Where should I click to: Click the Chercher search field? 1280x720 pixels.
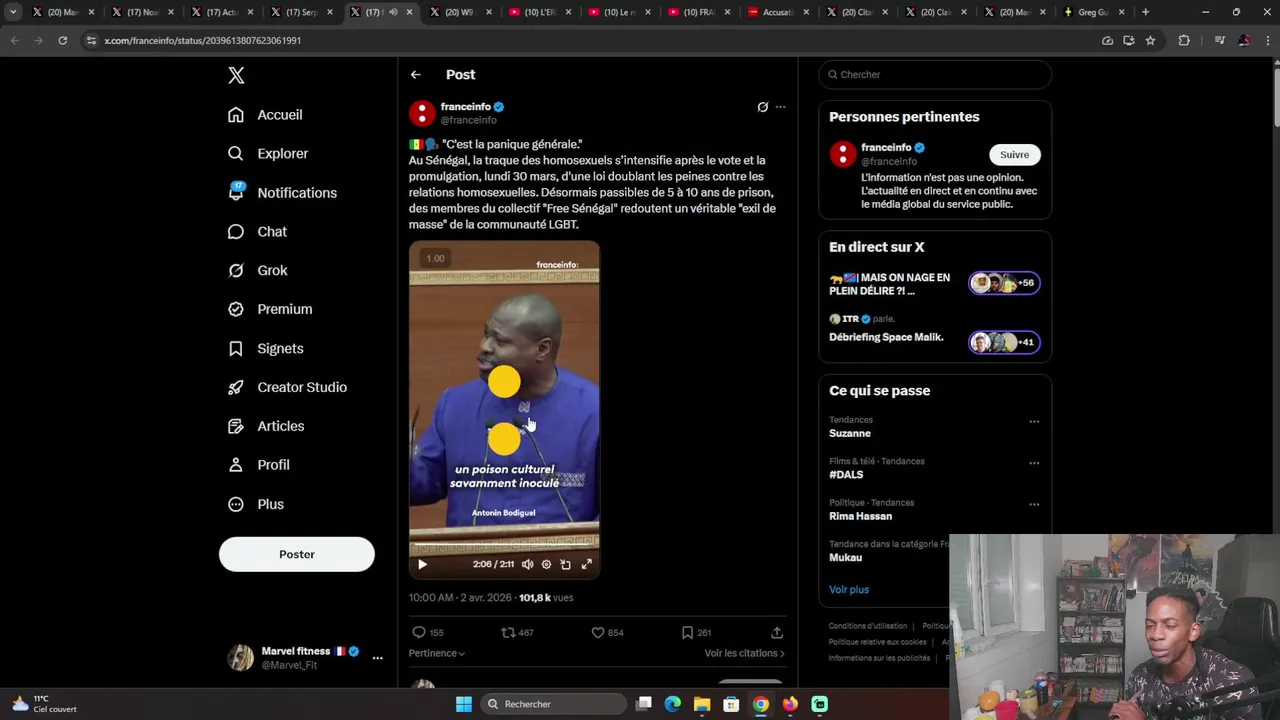[x=935, y=75]
